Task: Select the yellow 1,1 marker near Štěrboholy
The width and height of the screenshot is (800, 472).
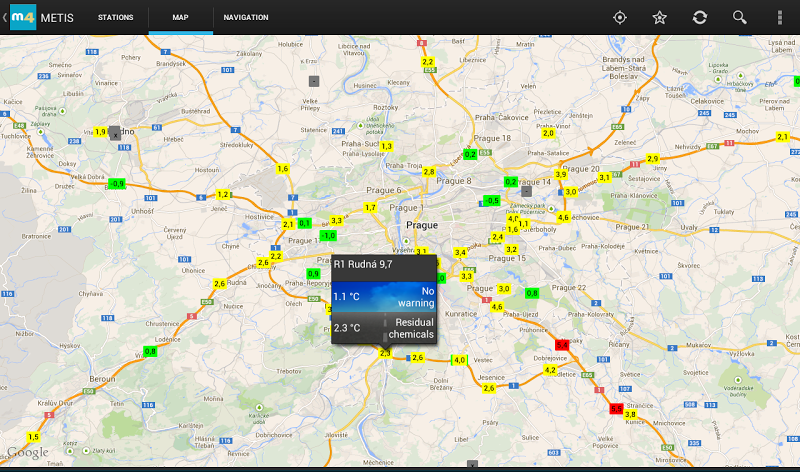Action: coord(523,224)
